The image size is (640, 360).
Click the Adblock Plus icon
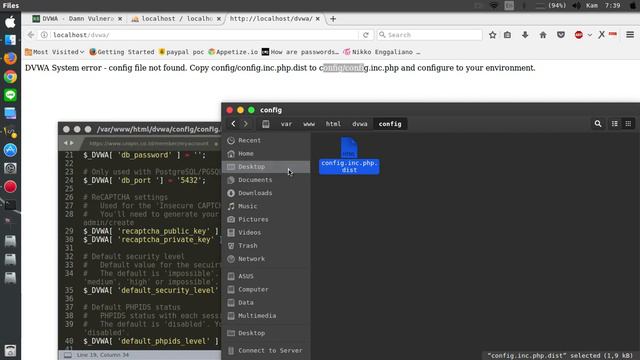point(578,35)
